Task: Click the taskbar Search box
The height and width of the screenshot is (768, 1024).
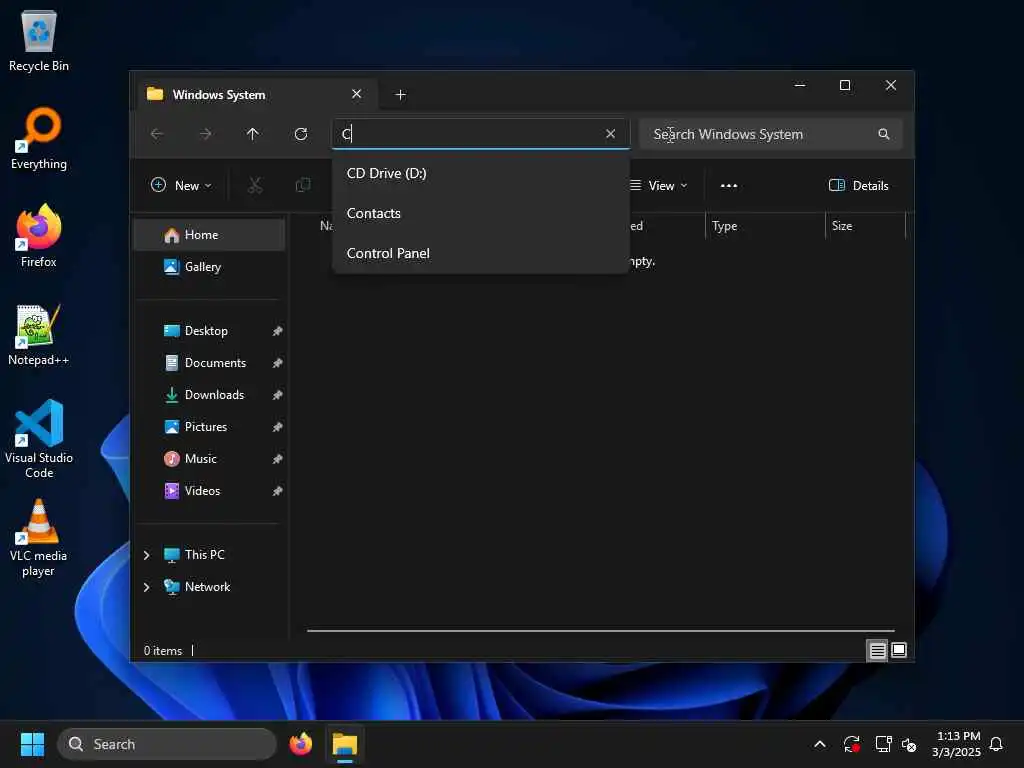Action: tap(167, 744)
